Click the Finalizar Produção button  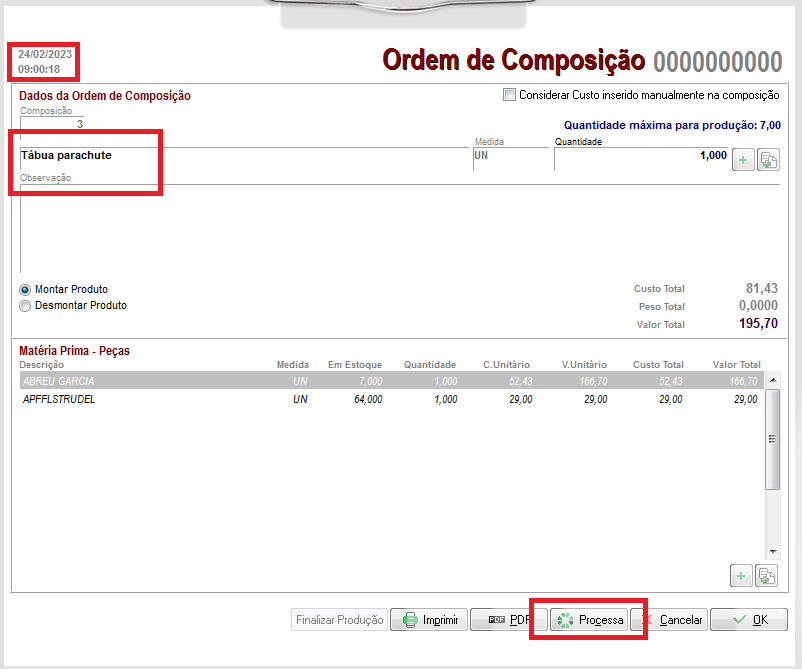tap(339, 620)
